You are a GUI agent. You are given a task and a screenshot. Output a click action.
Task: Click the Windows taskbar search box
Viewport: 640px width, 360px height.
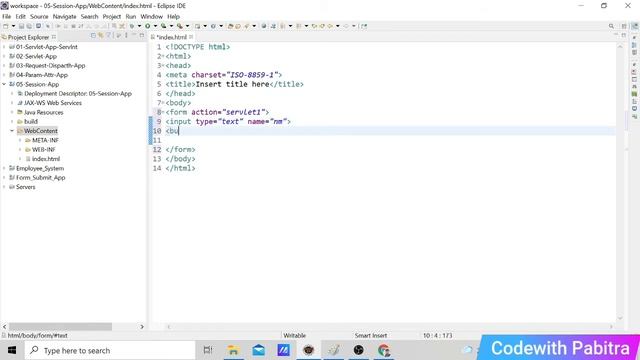[x=110, y=350]
